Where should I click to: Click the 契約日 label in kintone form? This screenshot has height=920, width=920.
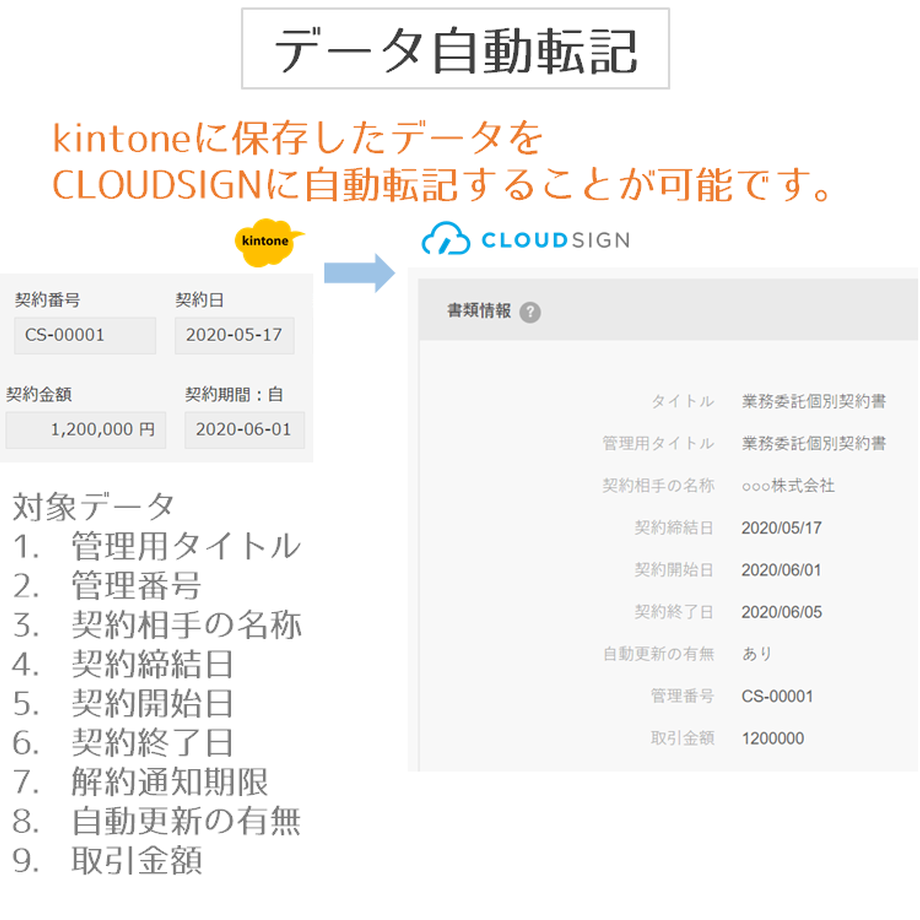(x=199, y=300)
